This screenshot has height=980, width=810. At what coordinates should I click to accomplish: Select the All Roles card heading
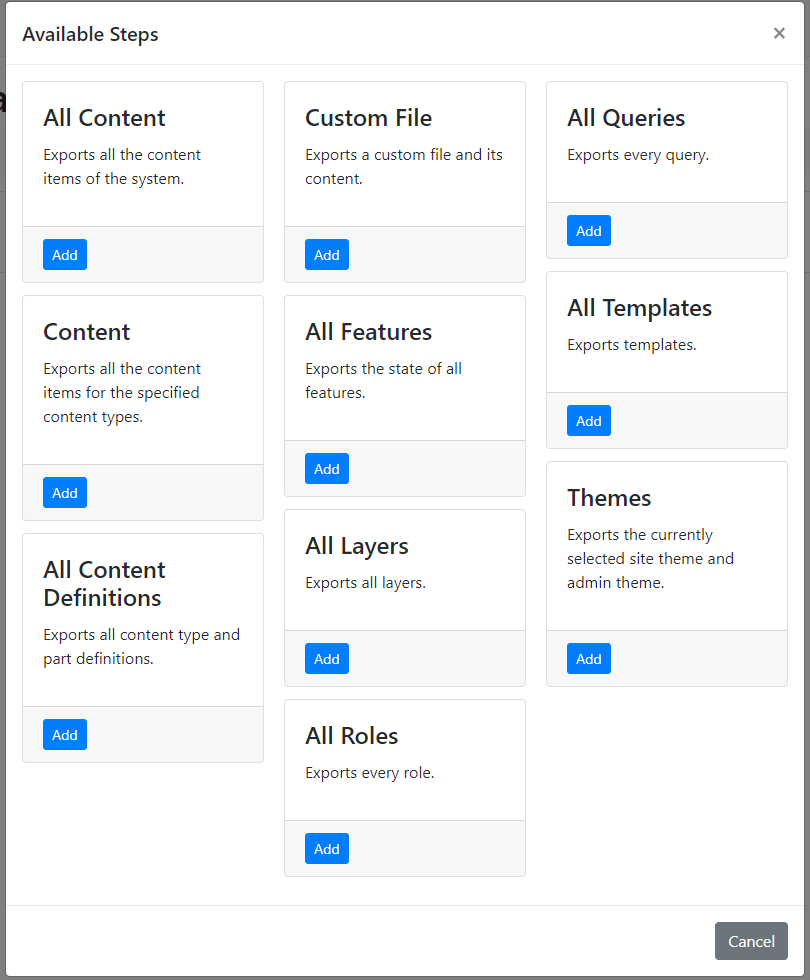coord(352,736)
